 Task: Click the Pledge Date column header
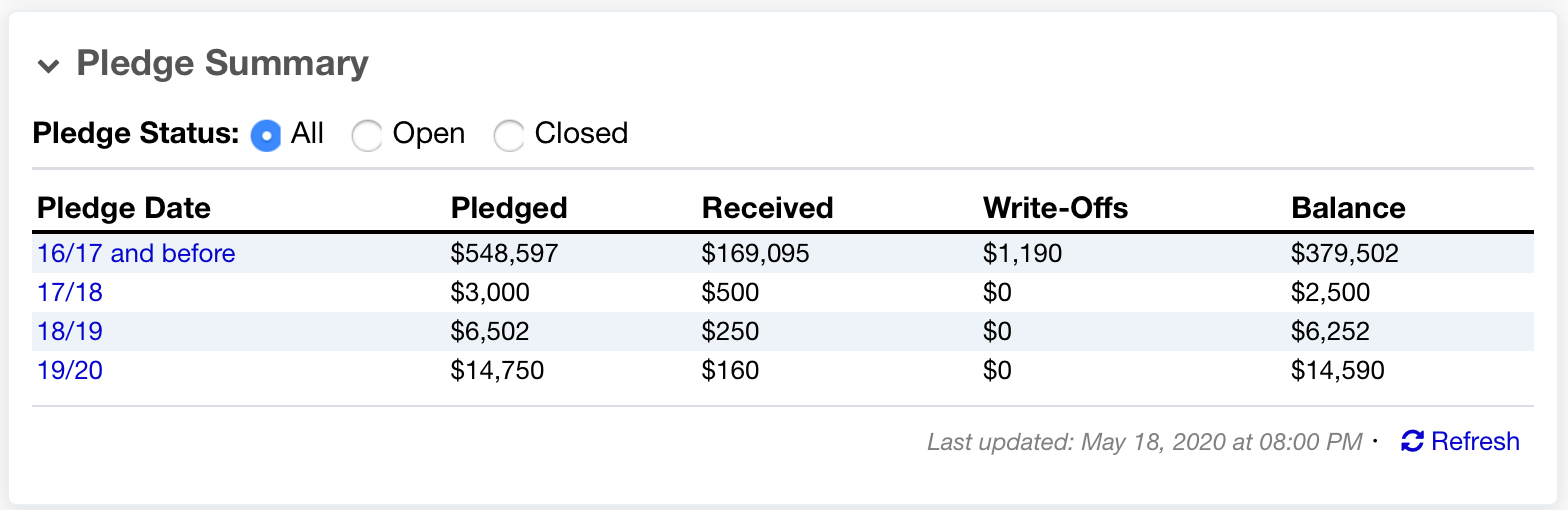124,208
